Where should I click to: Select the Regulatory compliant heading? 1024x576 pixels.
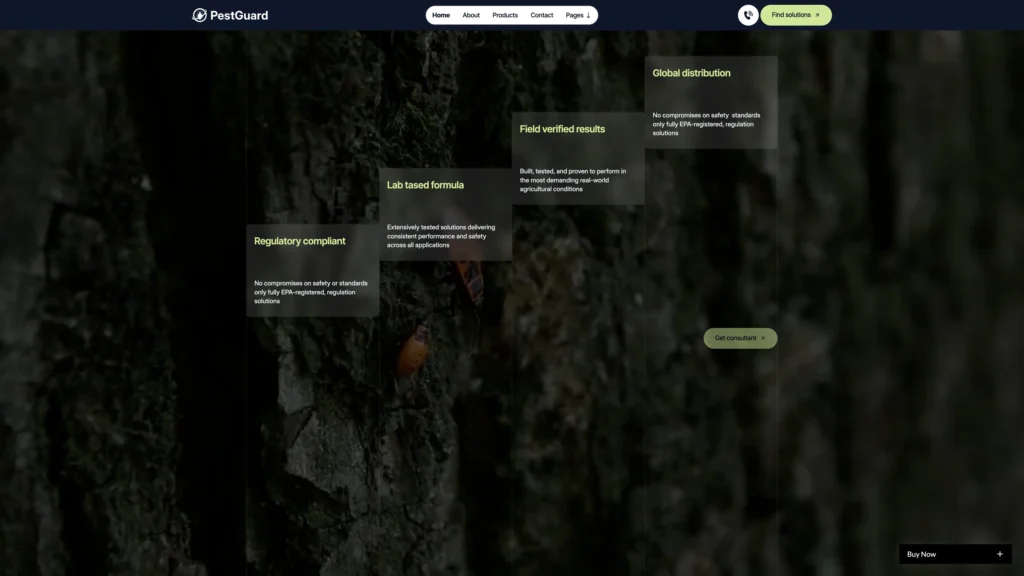click(x=300, y=242)
